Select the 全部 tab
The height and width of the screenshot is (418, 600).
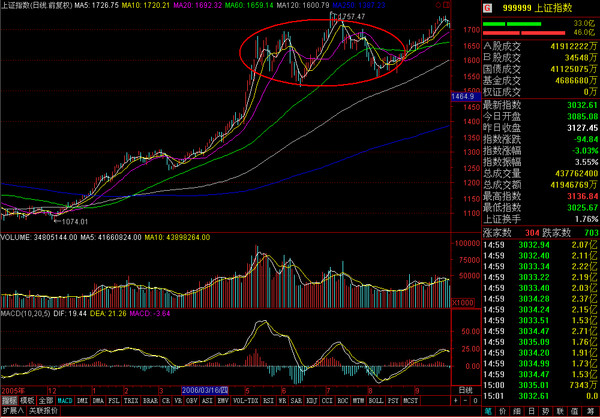46,401
